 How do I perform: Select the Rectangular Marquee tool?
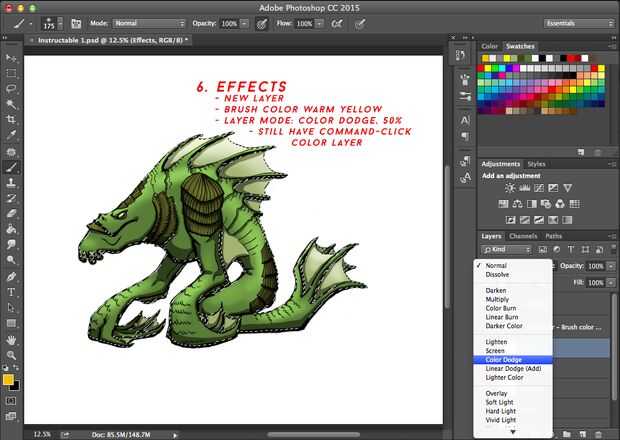(11, 73)
